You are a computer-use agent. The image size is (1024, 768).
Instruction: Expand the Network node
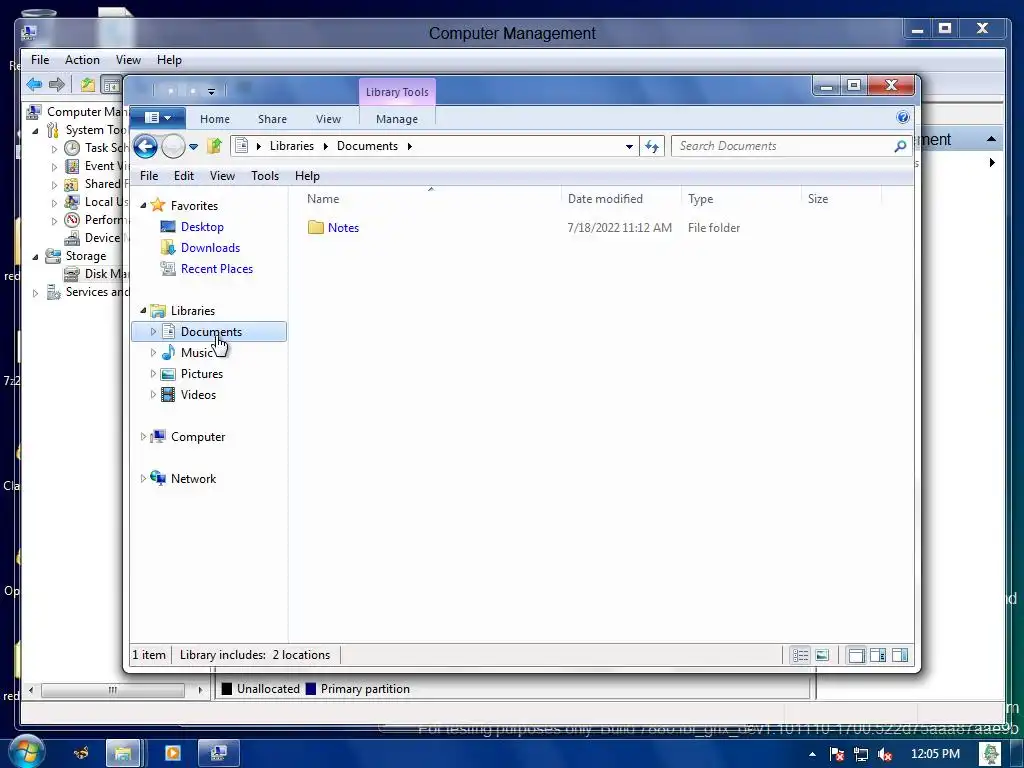[x=144, y=479]
